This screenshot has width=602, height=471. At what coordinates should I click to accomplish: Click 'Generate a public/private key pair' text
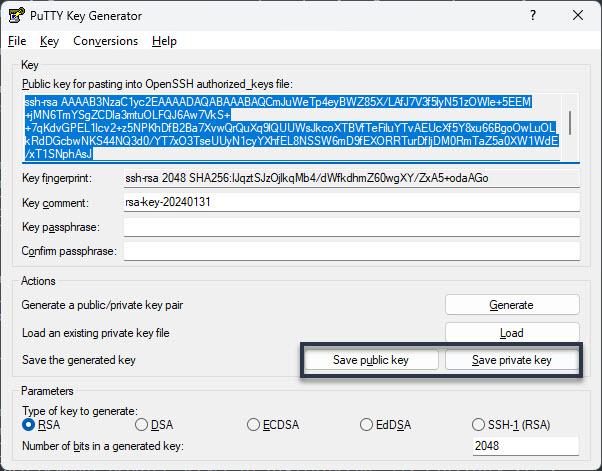click(x=102, y=305)
